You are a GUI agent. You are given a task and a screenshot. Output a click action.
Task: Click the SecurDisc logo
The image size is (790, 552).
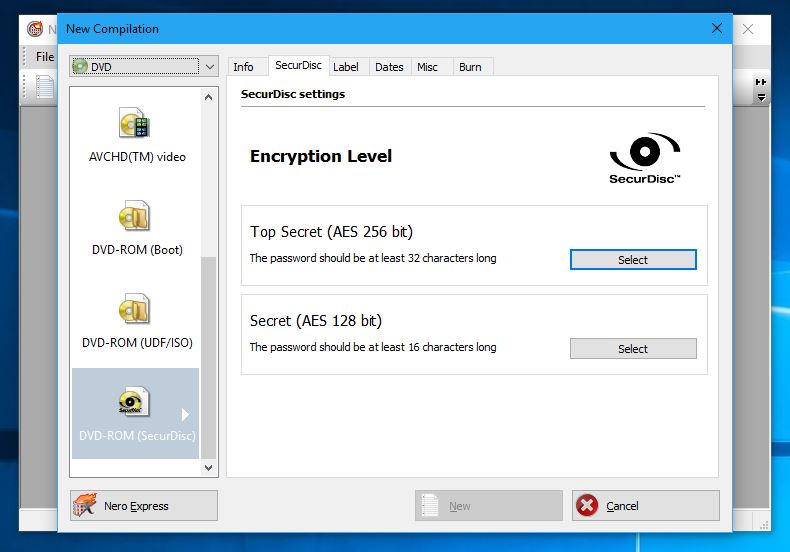[x=644, y=159]
